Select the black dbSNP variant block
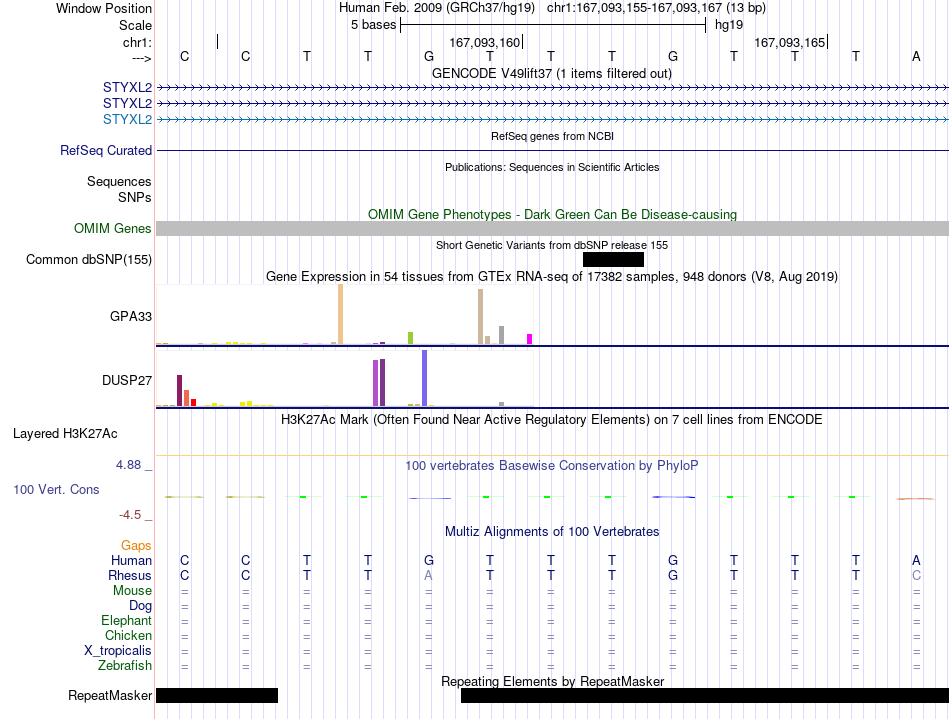The height and width of the screenshot is (719, 950). 613,259
